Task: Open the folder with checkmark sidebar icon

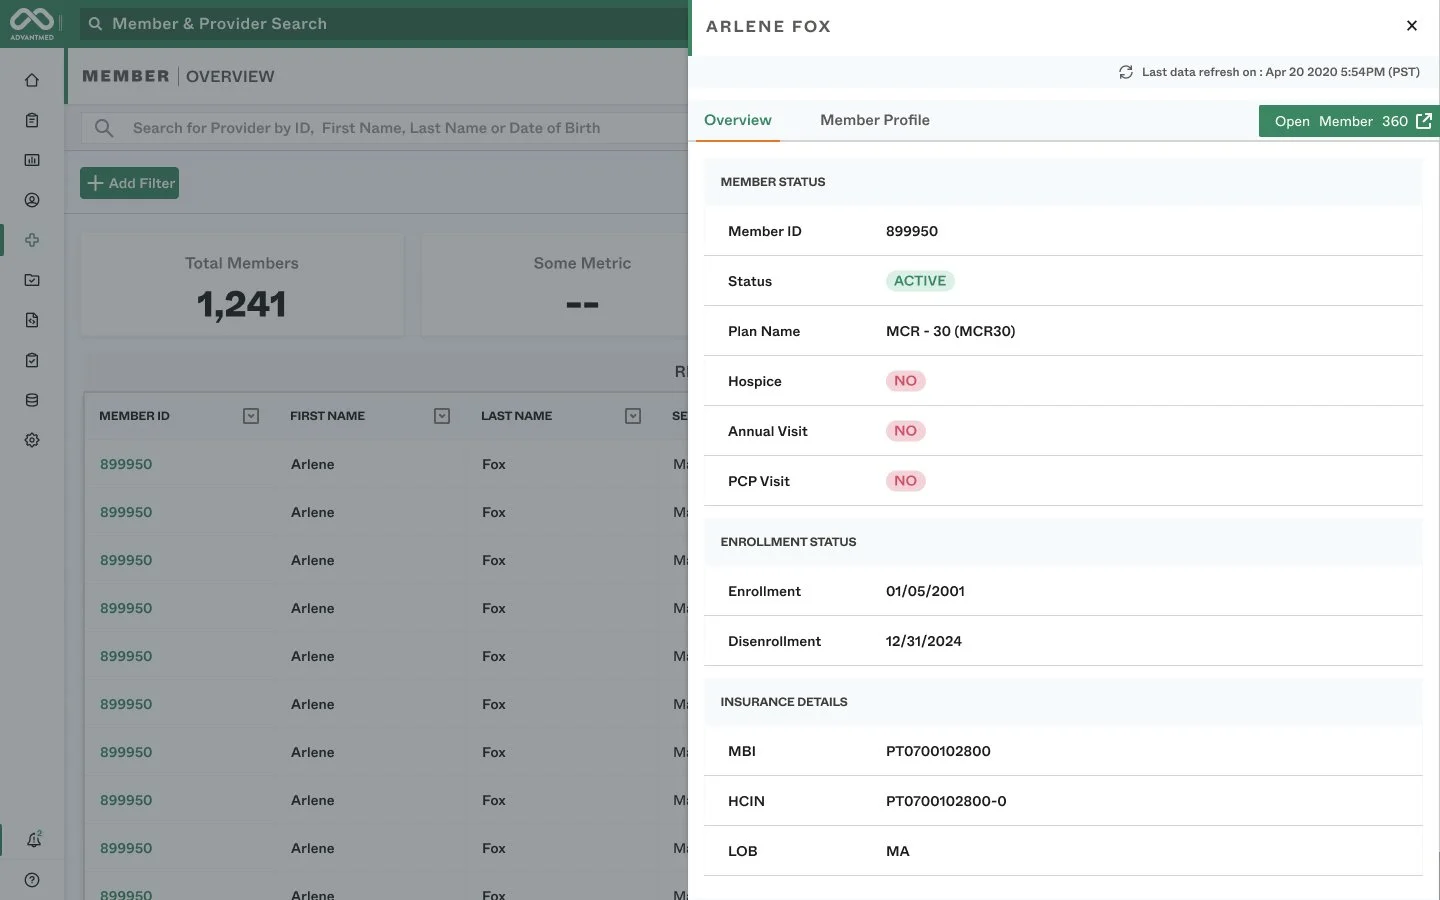Action: click(32, 280)
